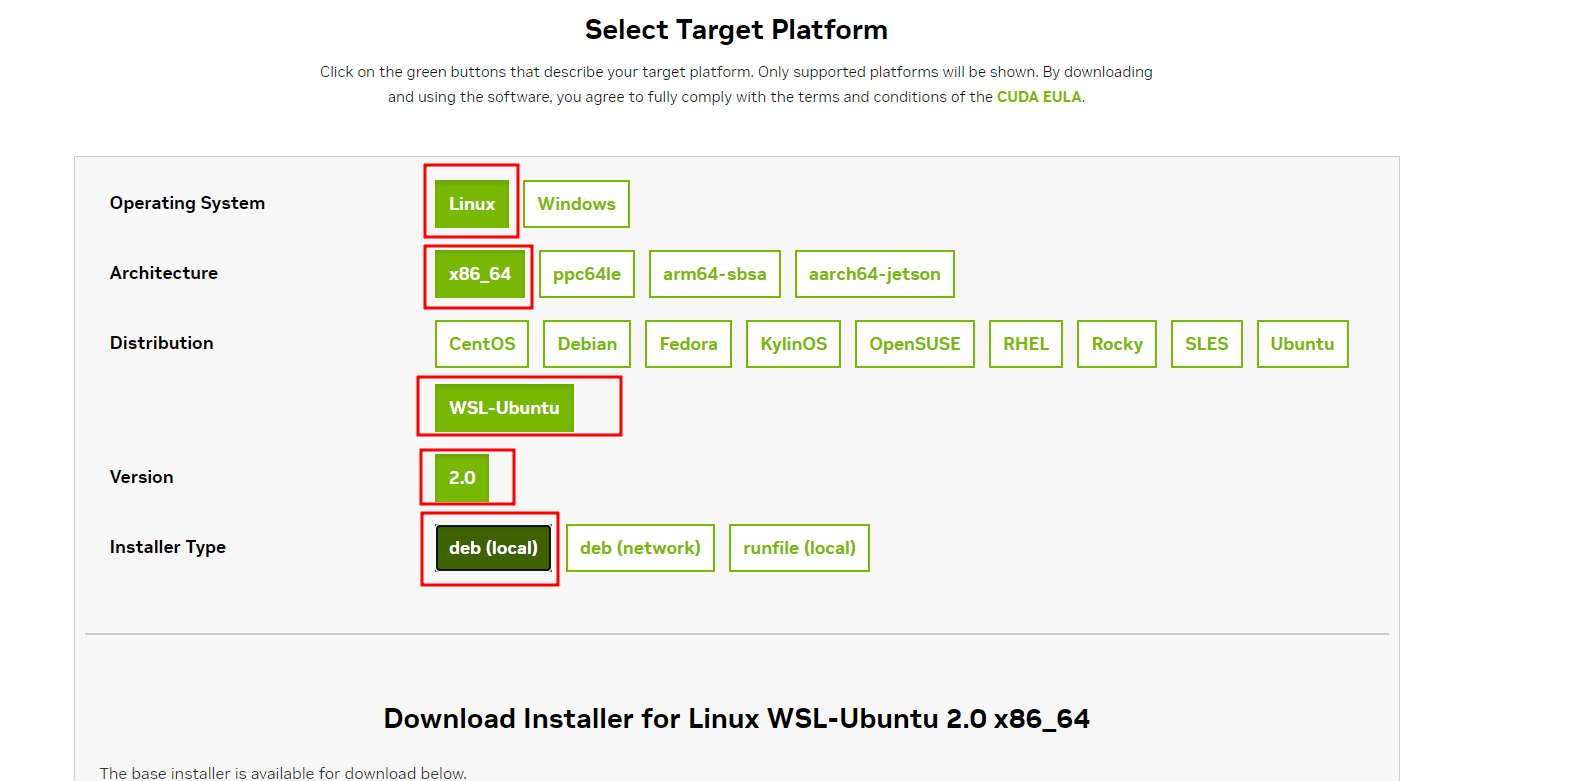Pick the ppc64le architecture option
1582x781 pixels.
(x=587, y=274)
